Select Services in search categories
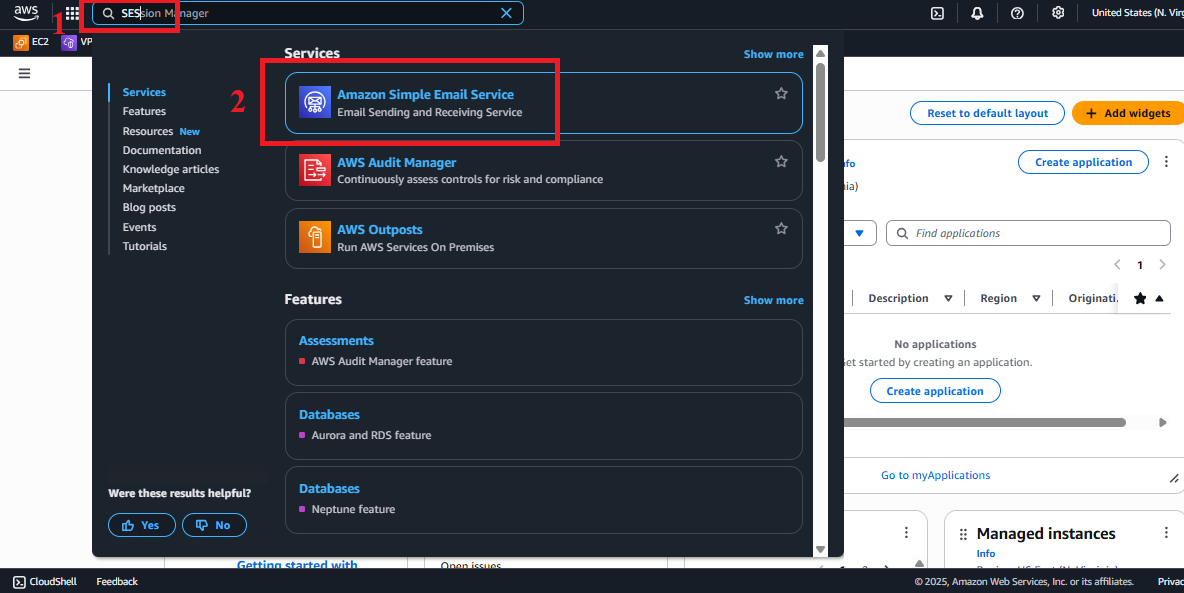Image resolution: width=1184 pixels, height=593 pixels. [x=144, y=92]
